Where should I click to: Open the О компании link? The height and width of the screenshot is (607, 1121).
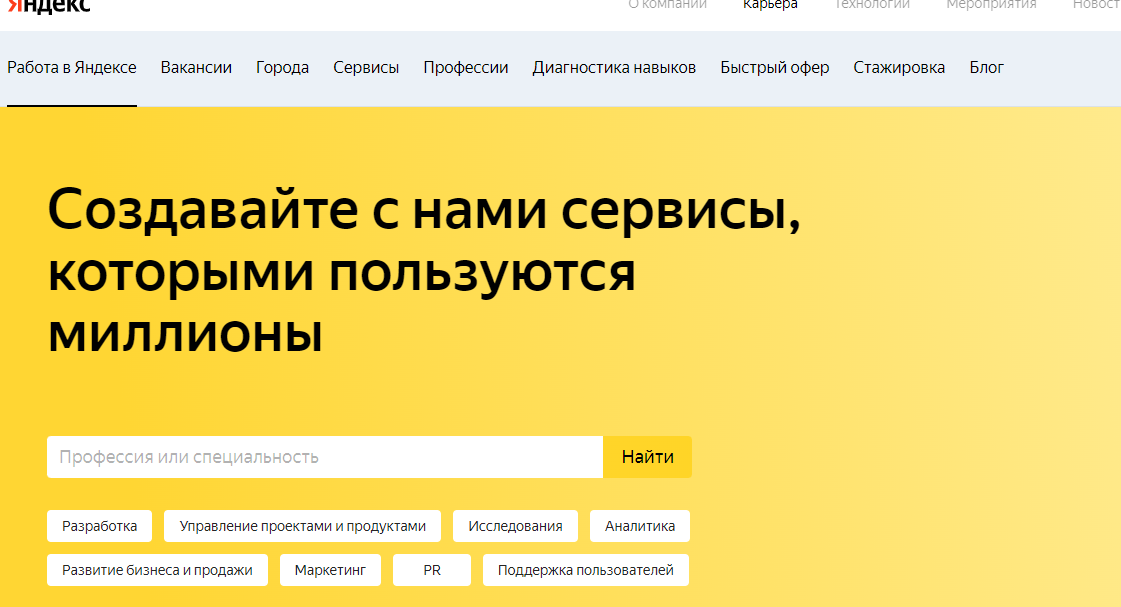coord(667,5)
